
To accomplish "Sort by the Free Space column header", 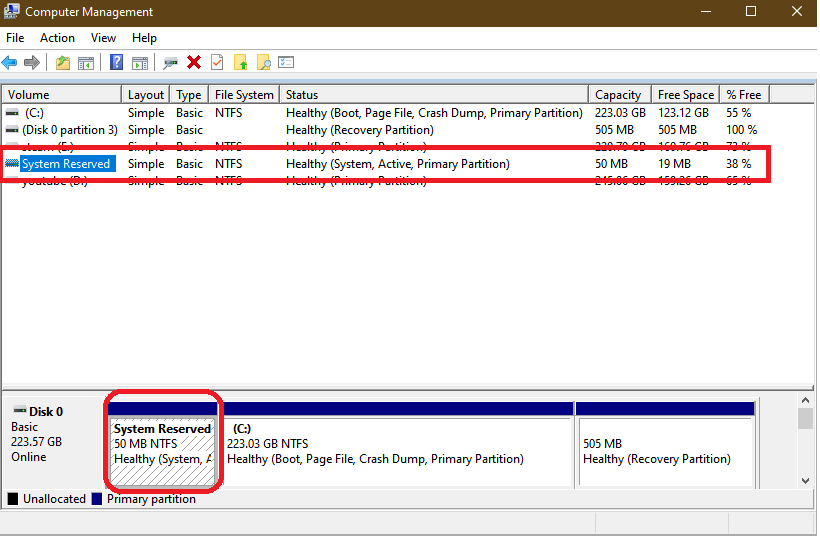I will click(686, 95).
